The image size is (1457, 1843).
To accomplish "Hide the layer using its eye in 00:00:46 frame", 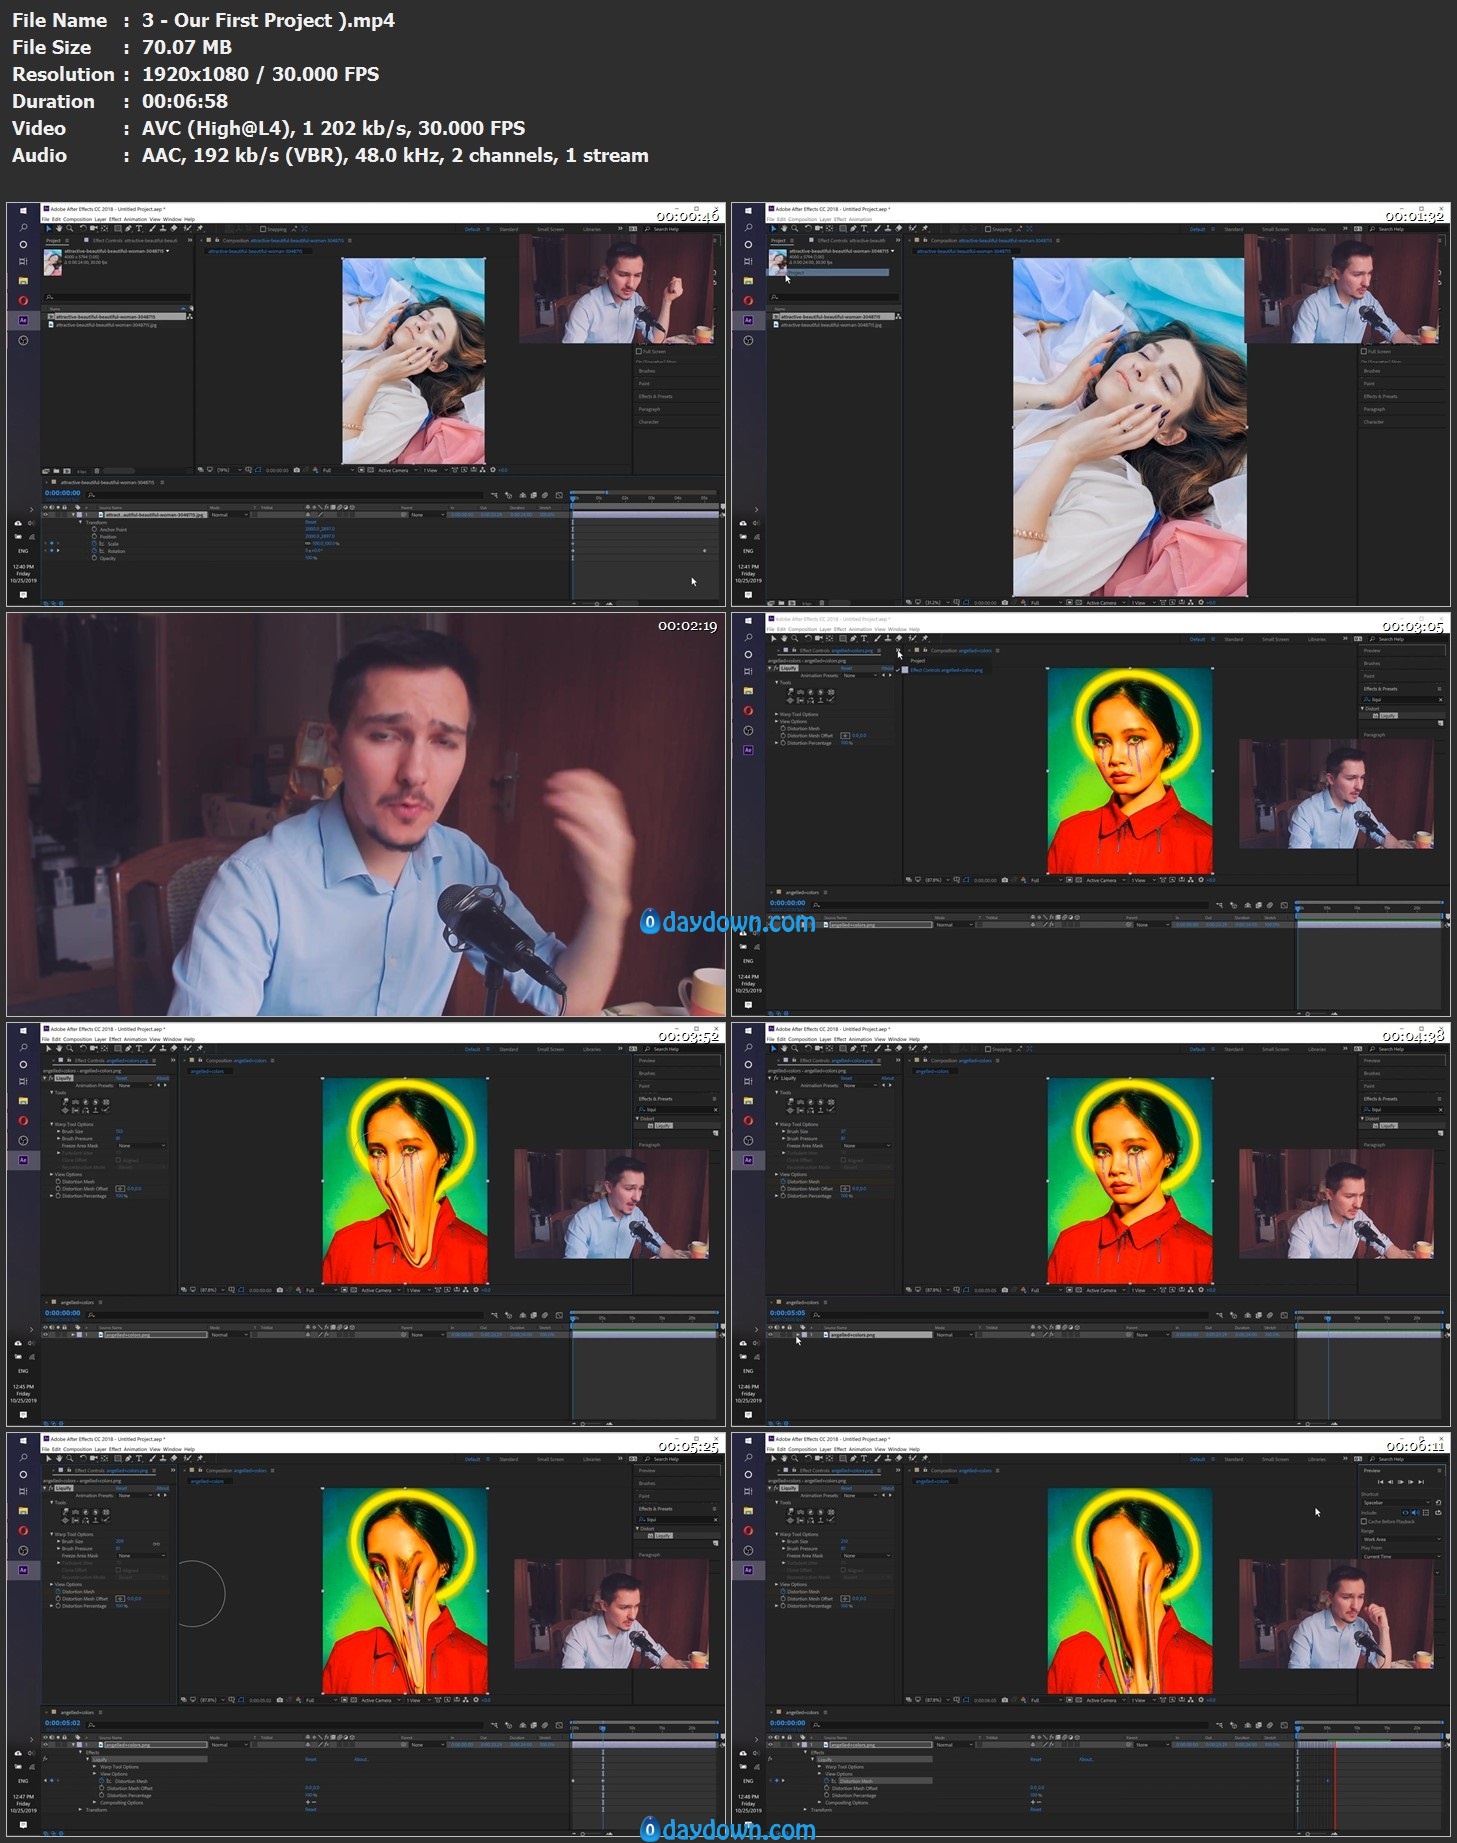I will [46, 515].
